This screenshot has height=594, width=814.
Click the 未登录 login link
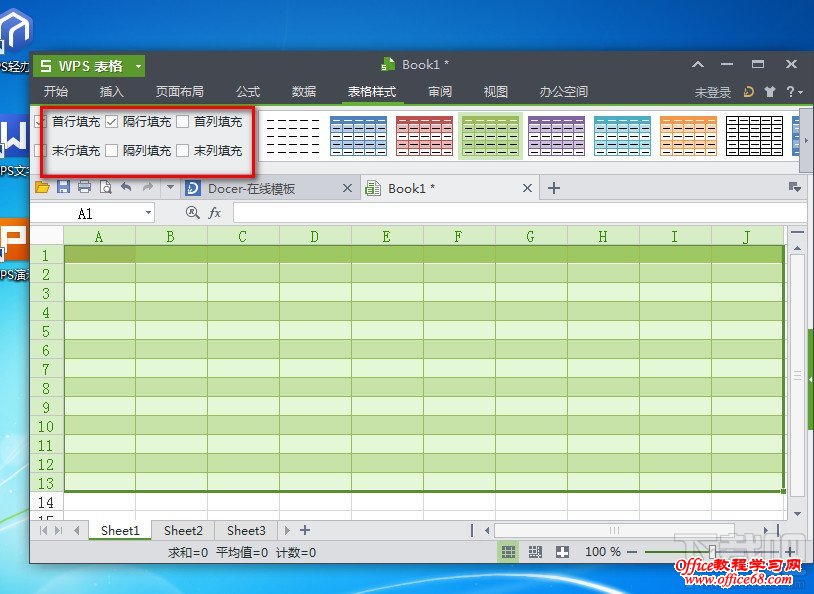point(712,92)
